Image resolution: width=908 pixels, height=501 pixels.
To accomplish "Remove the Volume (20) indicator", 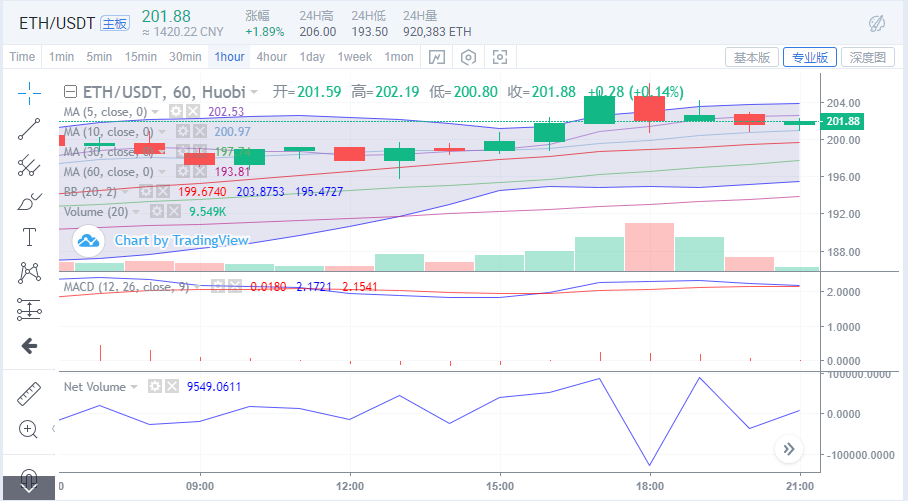I will (x=174, y=211).
